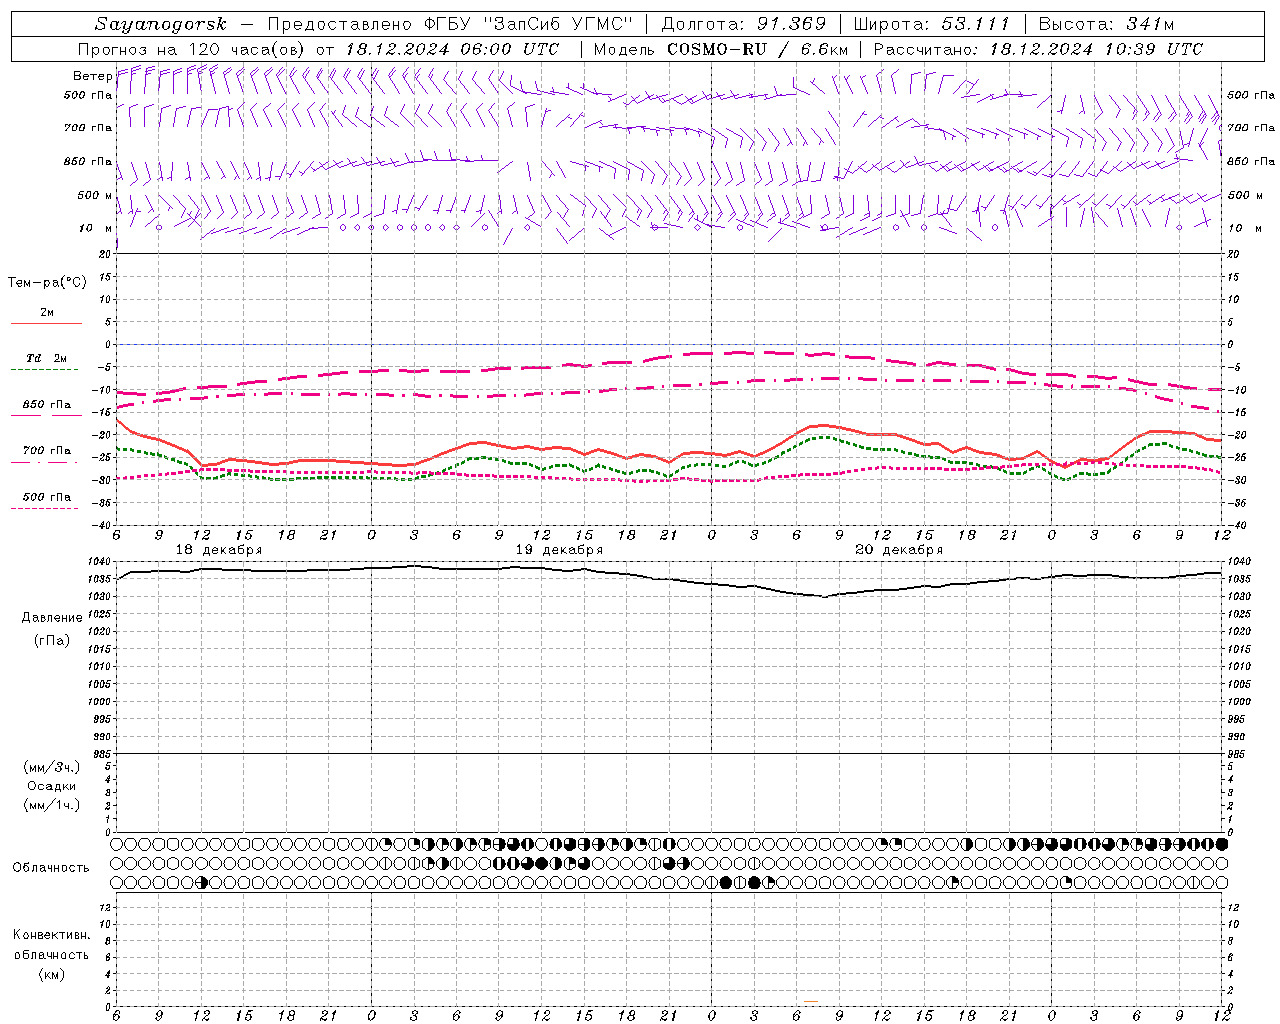
Task: Click the 'Облачность' cloud cover section label
Action: (51, 868)
